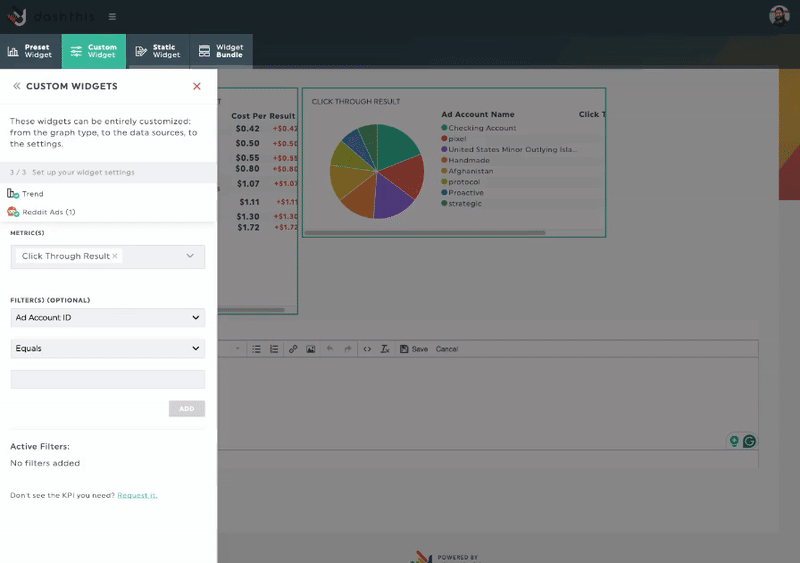Switch to the Widget Bundle tab
The height and width of the screenshot is (563, 800).
[x=221, y=51]
